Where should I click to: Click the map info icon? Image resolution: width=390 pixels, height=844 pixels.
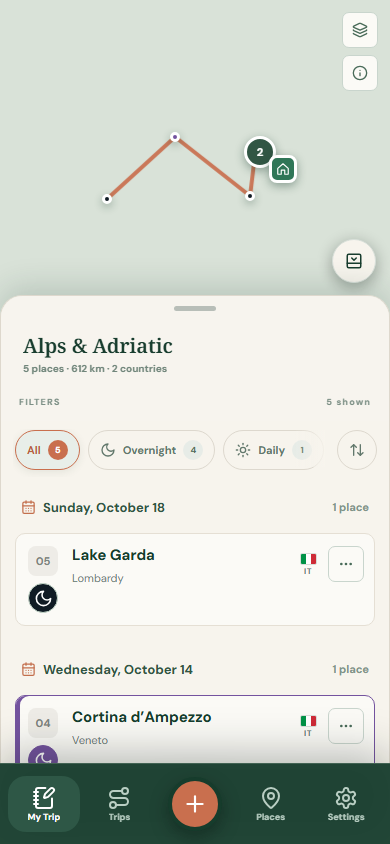(x=360, y=73)
